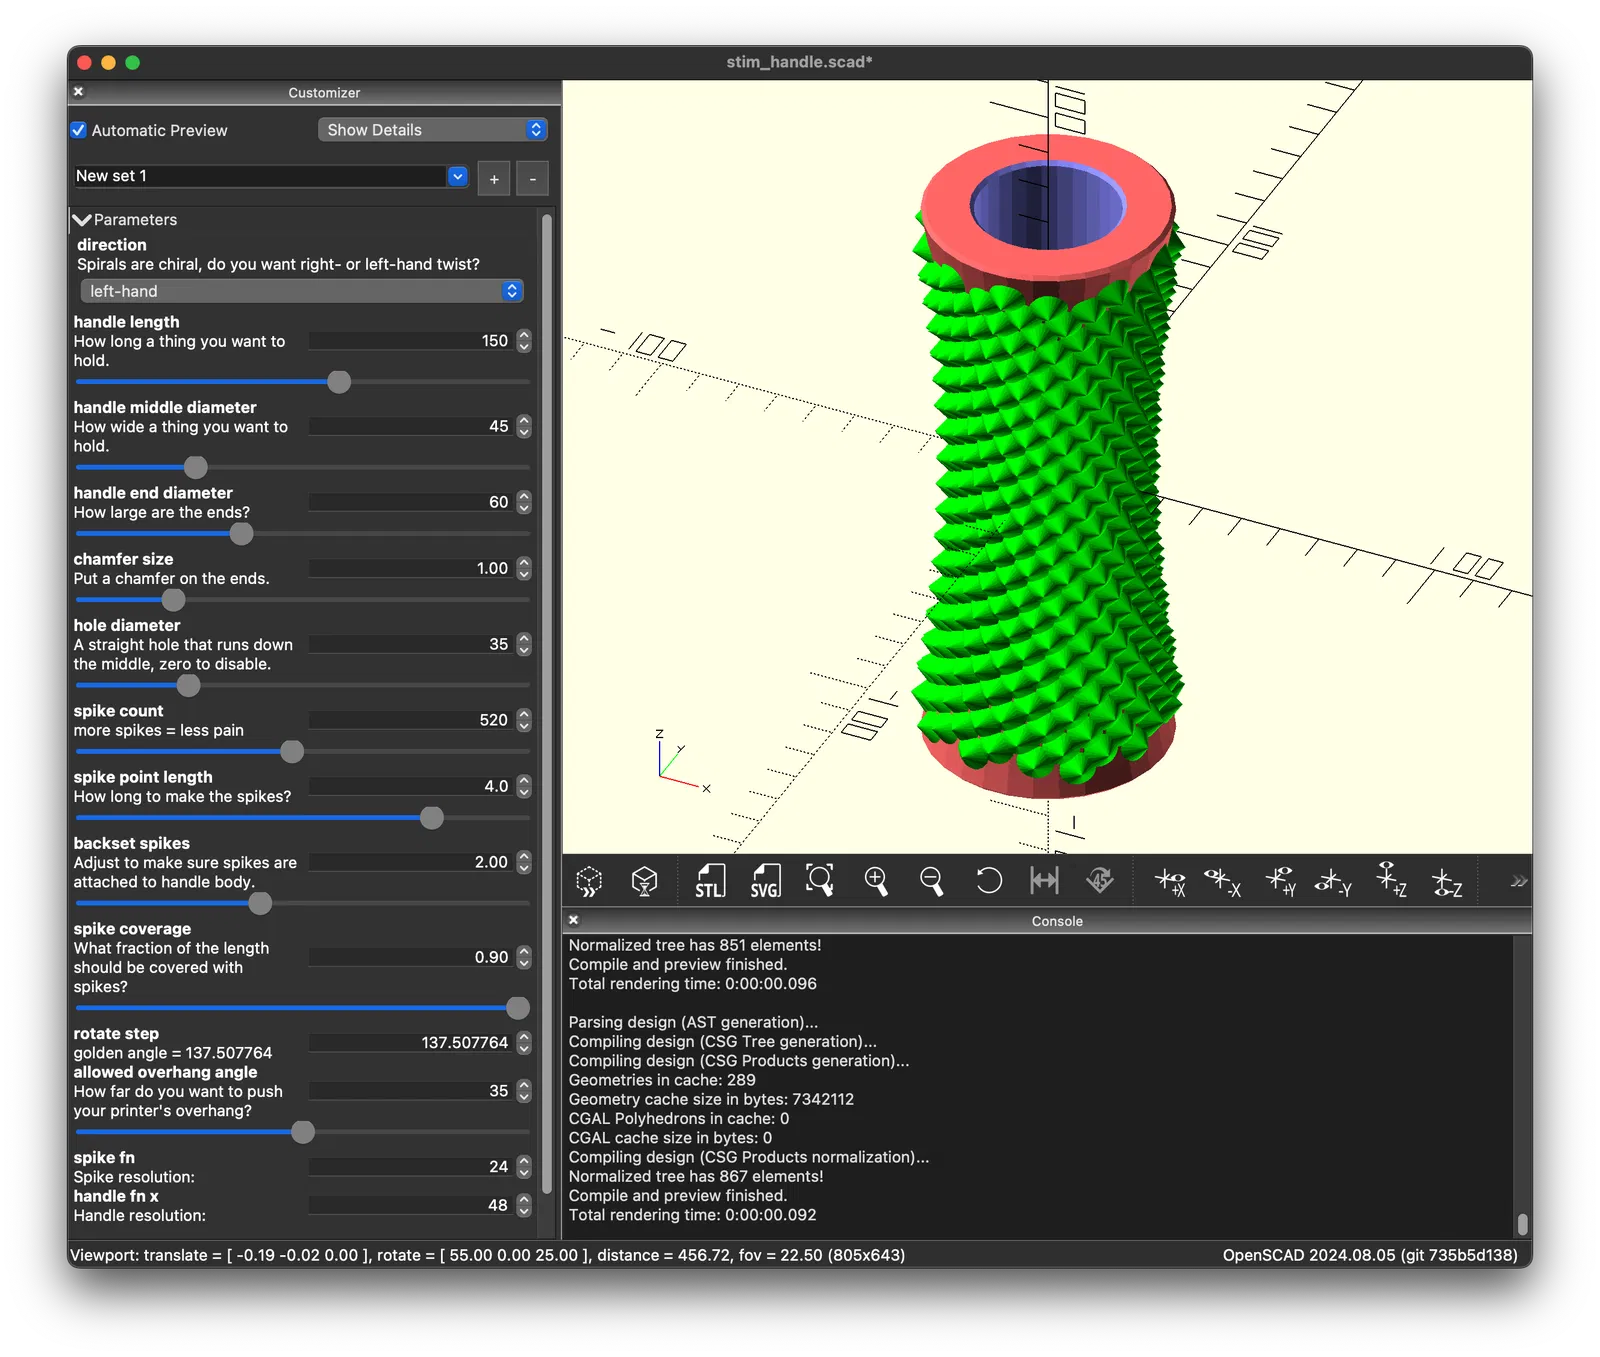This screenshot has height=1357, width=1600.
Task: Click the handle length value field
Action: (x=411, y=341)
